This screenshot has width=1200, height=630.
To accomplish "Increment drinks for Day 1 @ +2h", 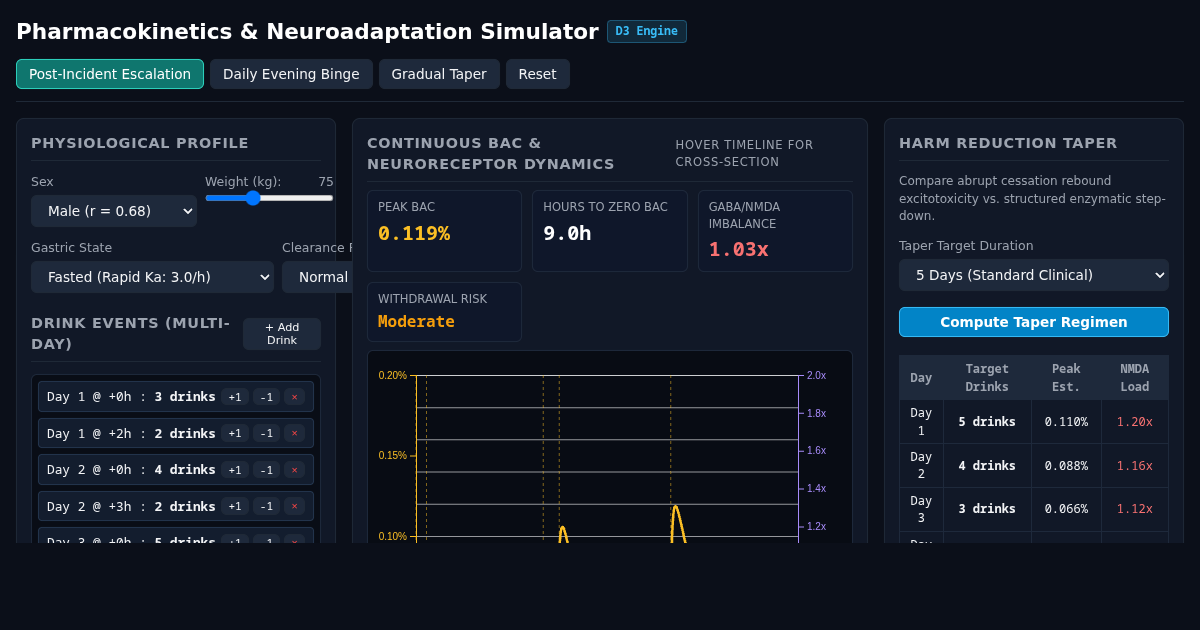I will (x=235, y=433).
